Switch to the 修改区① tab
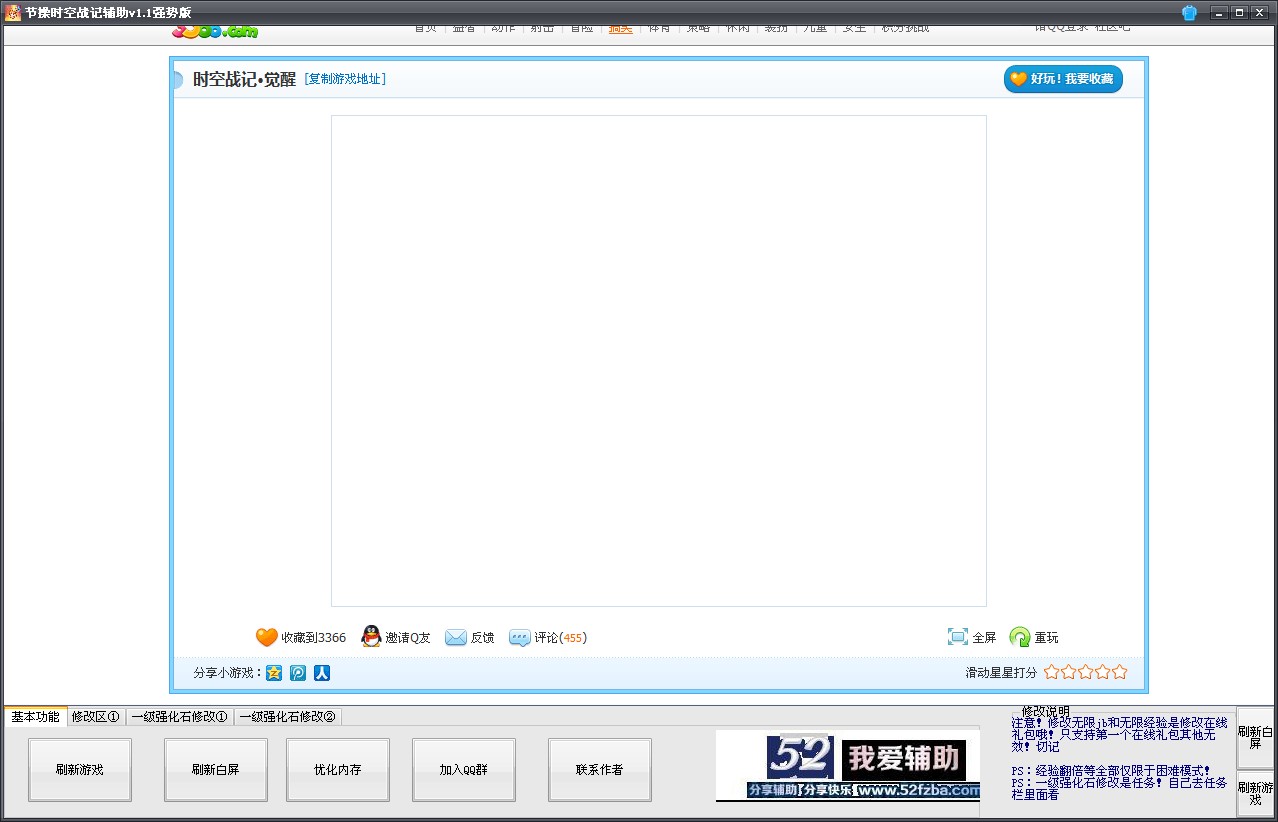 pyautogui.click(x=96, y=716)
